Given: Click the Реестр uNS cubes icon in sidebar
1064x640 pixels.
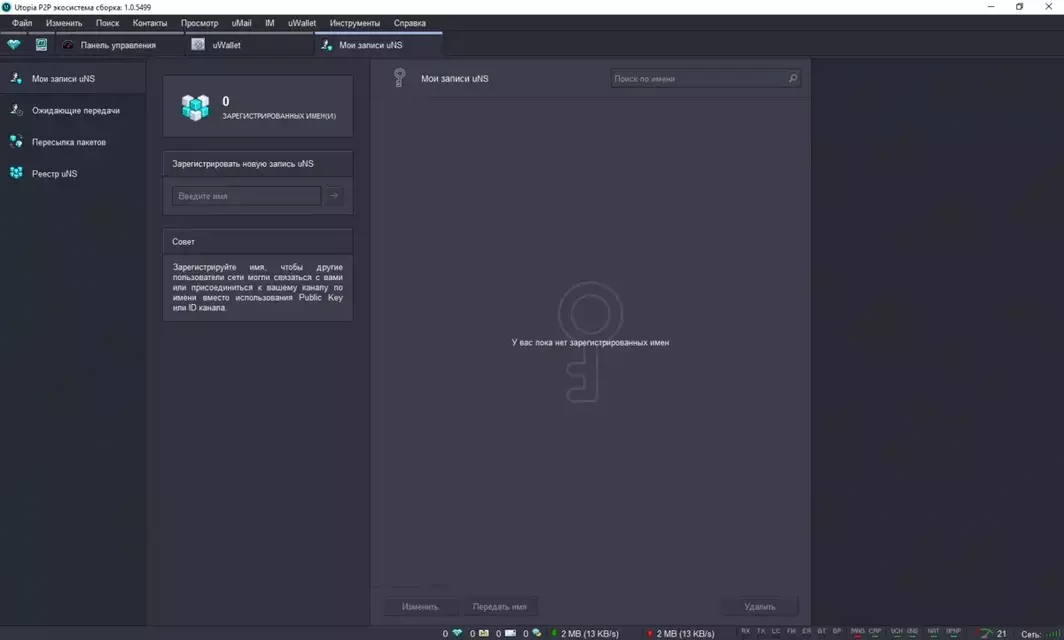Looking at the screenshot, I should click(x=16, y=172).
